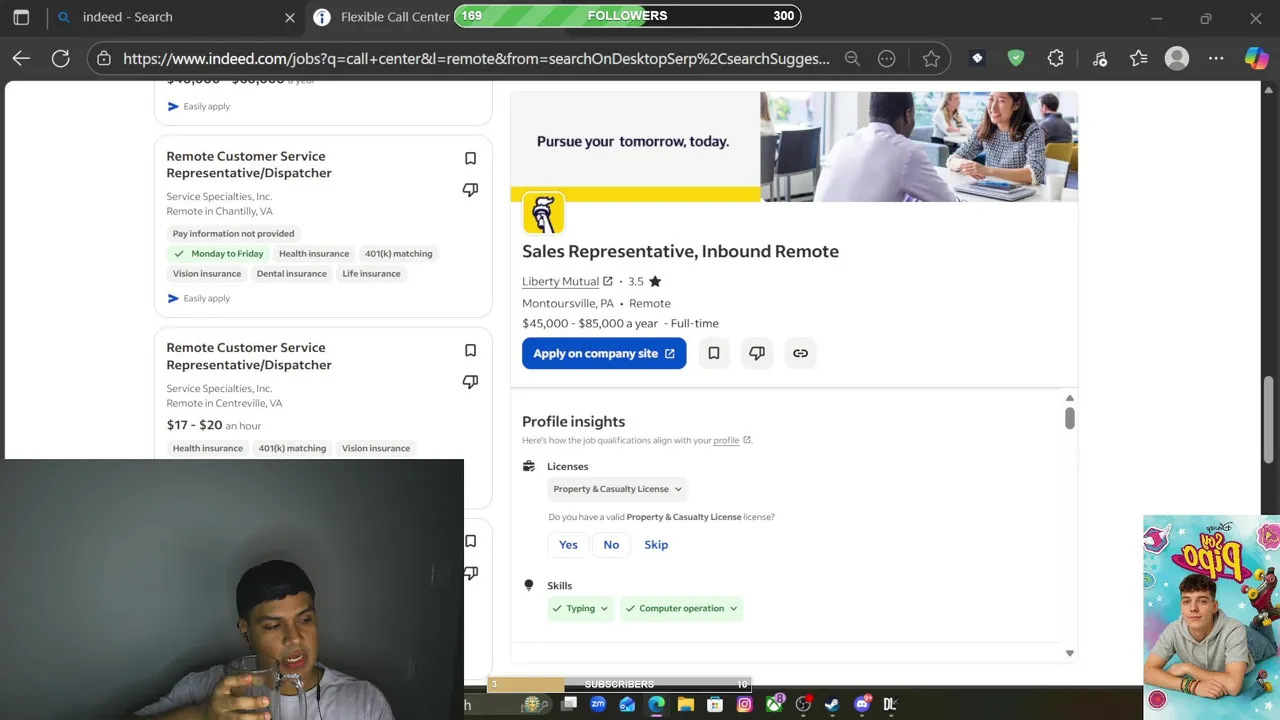
Task: Add this page to favorites star
Action: pos(931,59)
